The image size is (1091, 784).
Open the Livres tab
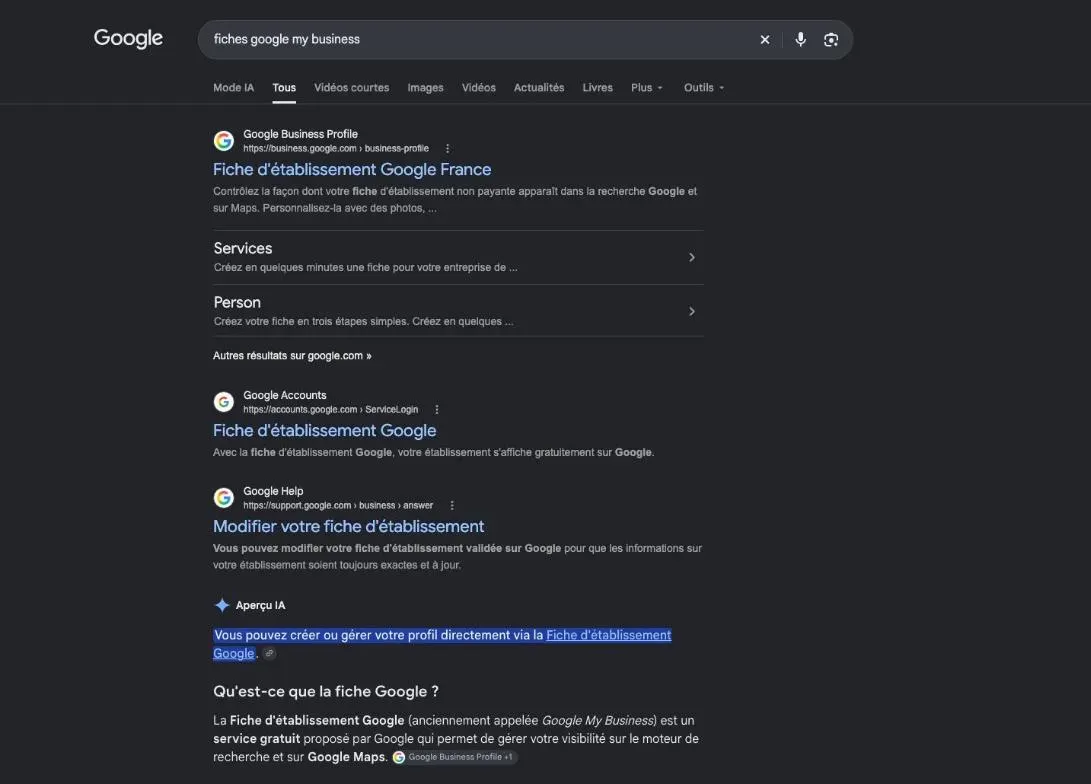point(597,88)
